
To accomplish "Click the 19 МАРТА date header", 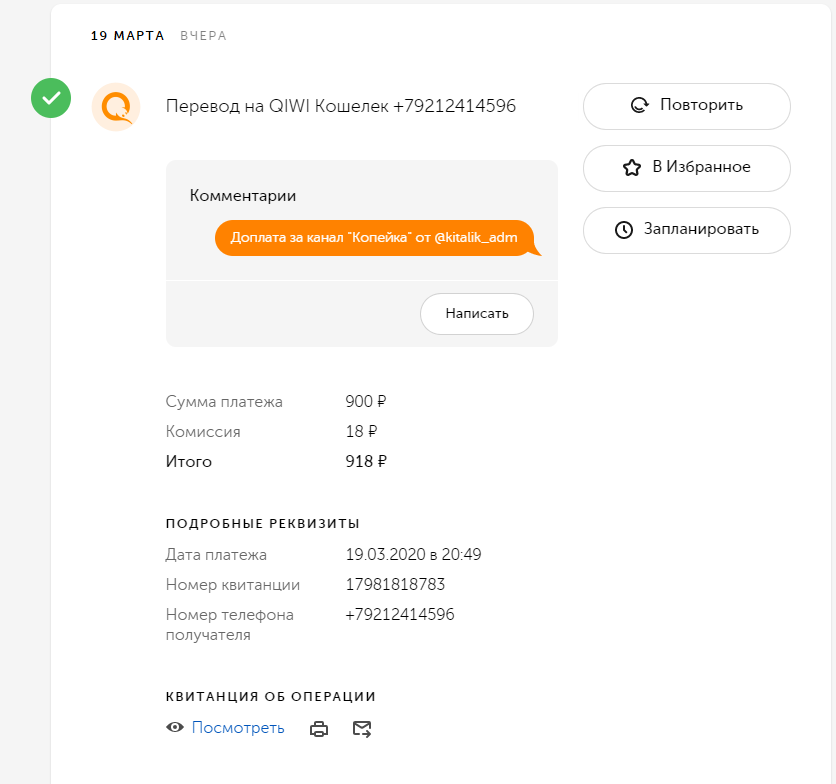I will point(128,36).
